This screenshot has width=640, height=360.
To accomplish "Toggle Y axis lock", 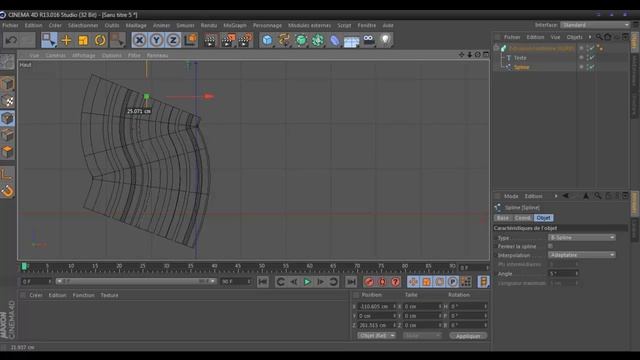I will pyautogui.click(x=156, y=40).
